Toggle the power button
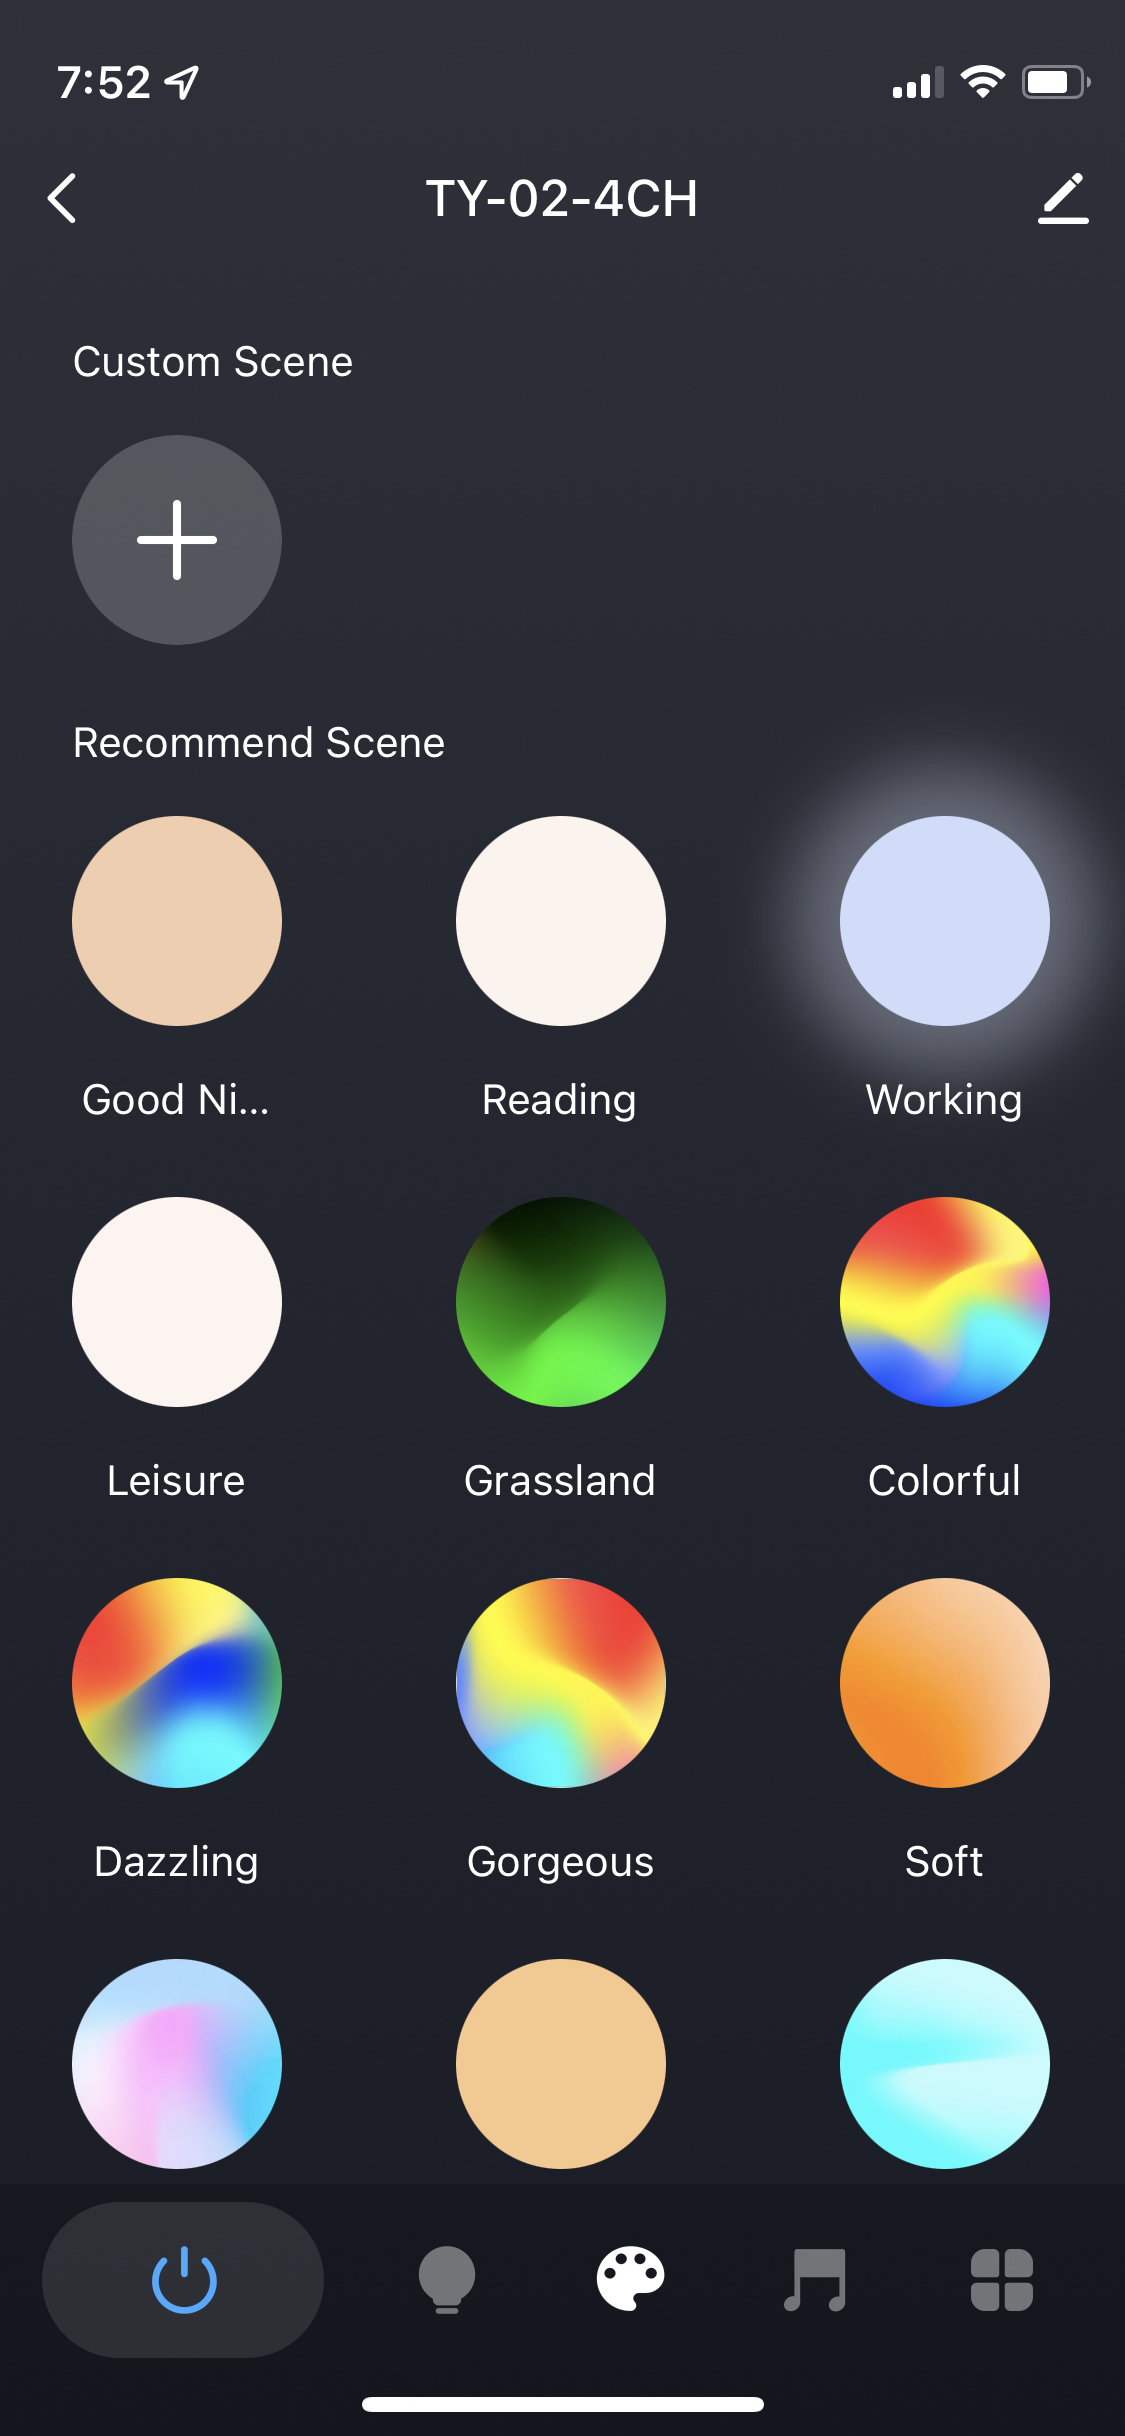Image resolution: width=1125 pixels, height=2436 pixels. pos(183,2280)
